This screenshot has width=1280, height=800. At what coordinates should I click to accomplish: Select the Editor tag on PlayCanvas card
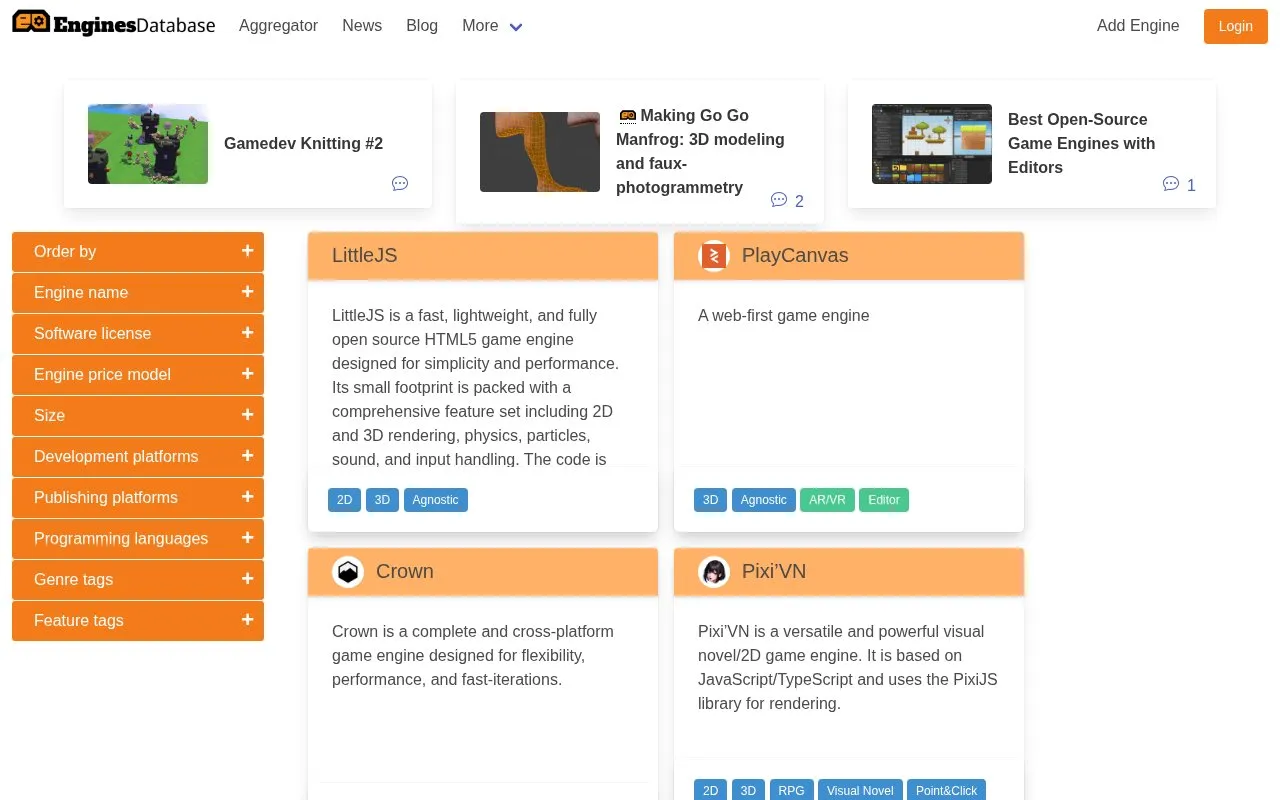pyautogui.click(x=884, y=500)
